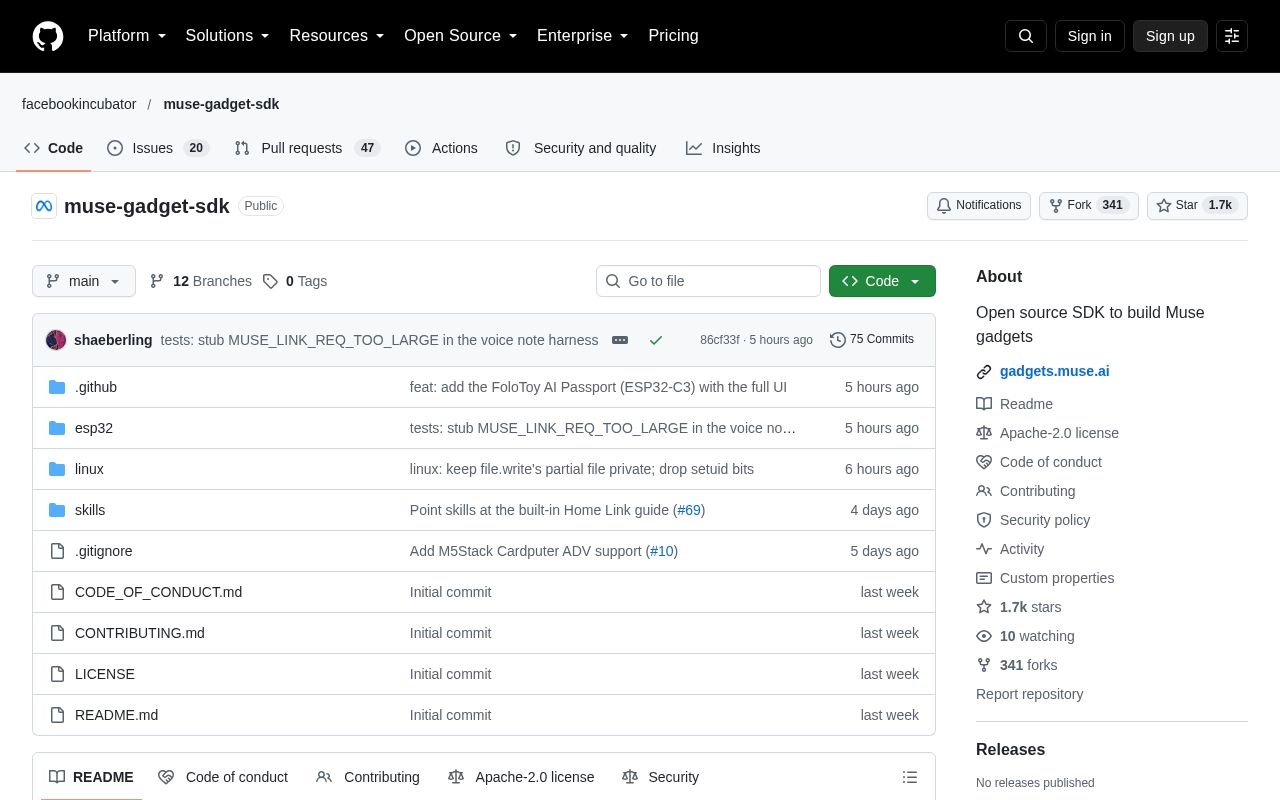Image resolution: width=1280 pixels, height=800 pixels.
Task: Open the skills folder
Action: pyautogui.click(x=90, y=510)
